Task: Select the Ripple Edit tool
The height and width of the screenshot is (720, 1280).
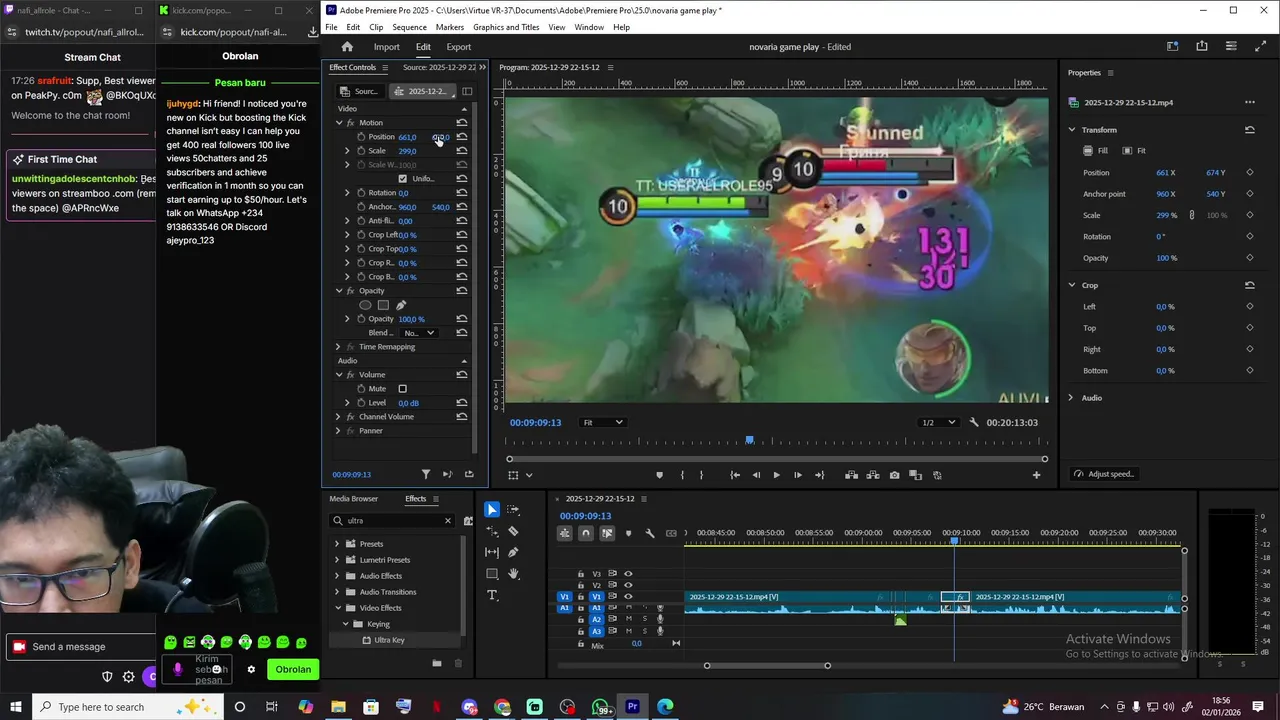Action: tap(492, 531)
